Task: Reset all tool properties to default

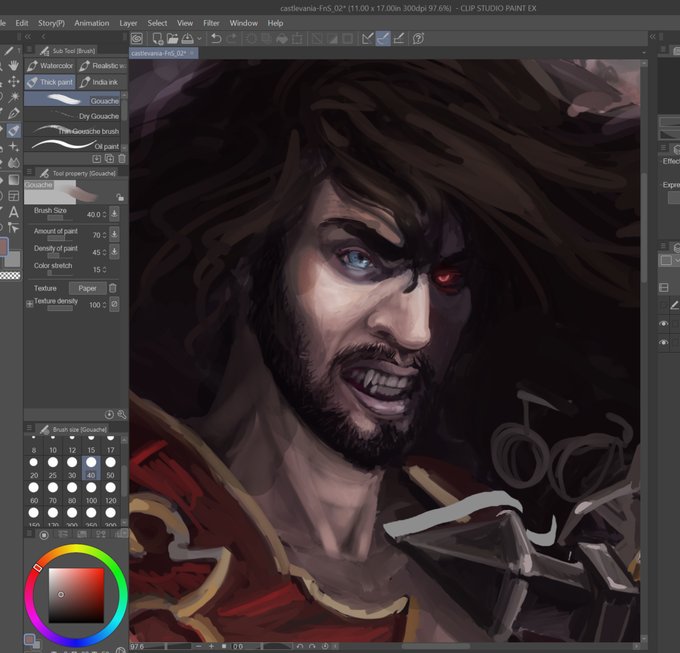Action: point(109,415)
